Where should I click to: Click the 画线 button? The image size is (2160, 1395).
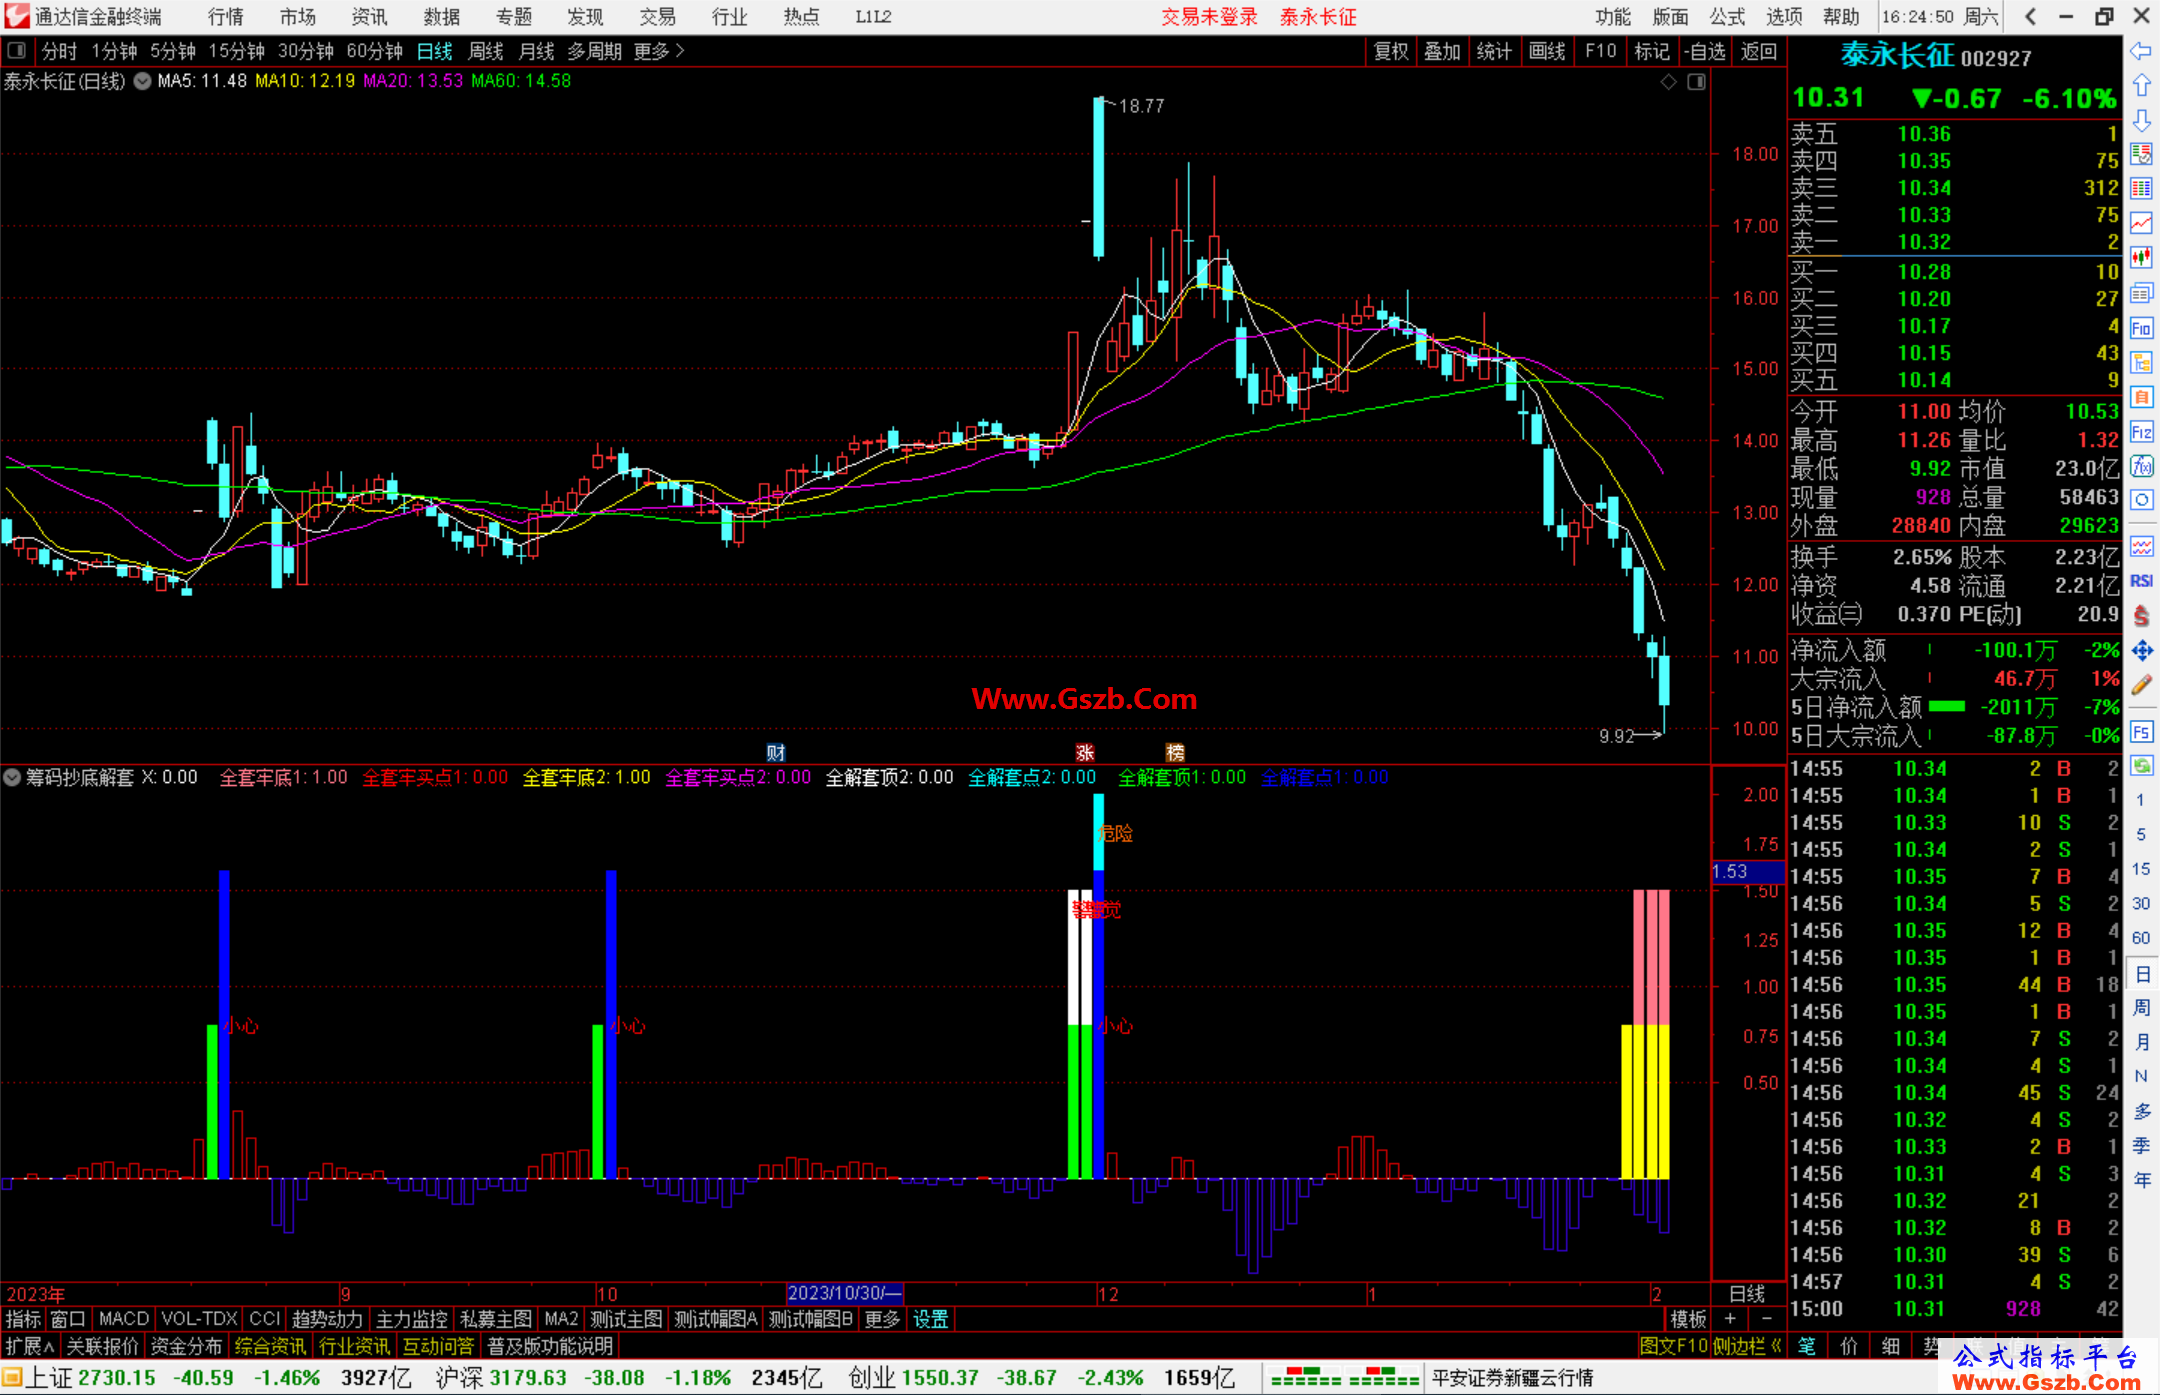pyautogui.click(x=1547, y=51)
